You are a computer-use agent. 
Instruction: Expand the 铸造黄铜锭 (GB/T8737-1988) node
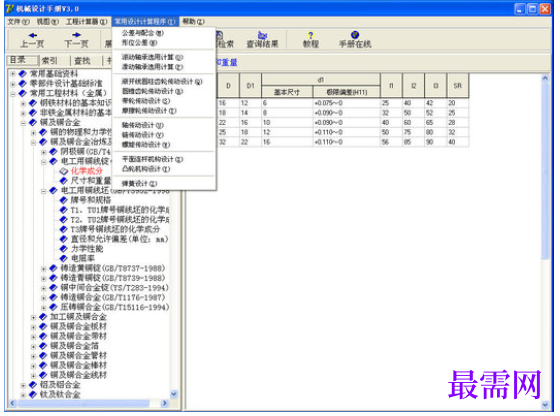44,269
